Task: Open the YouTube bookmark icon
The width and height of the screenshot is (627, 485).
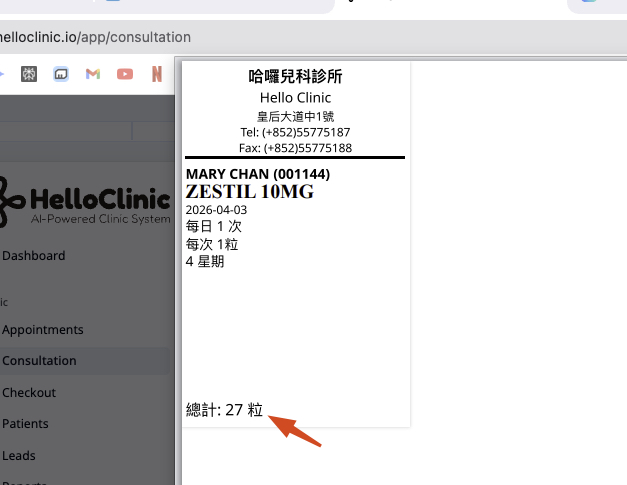Action: [x=125, y=74]
